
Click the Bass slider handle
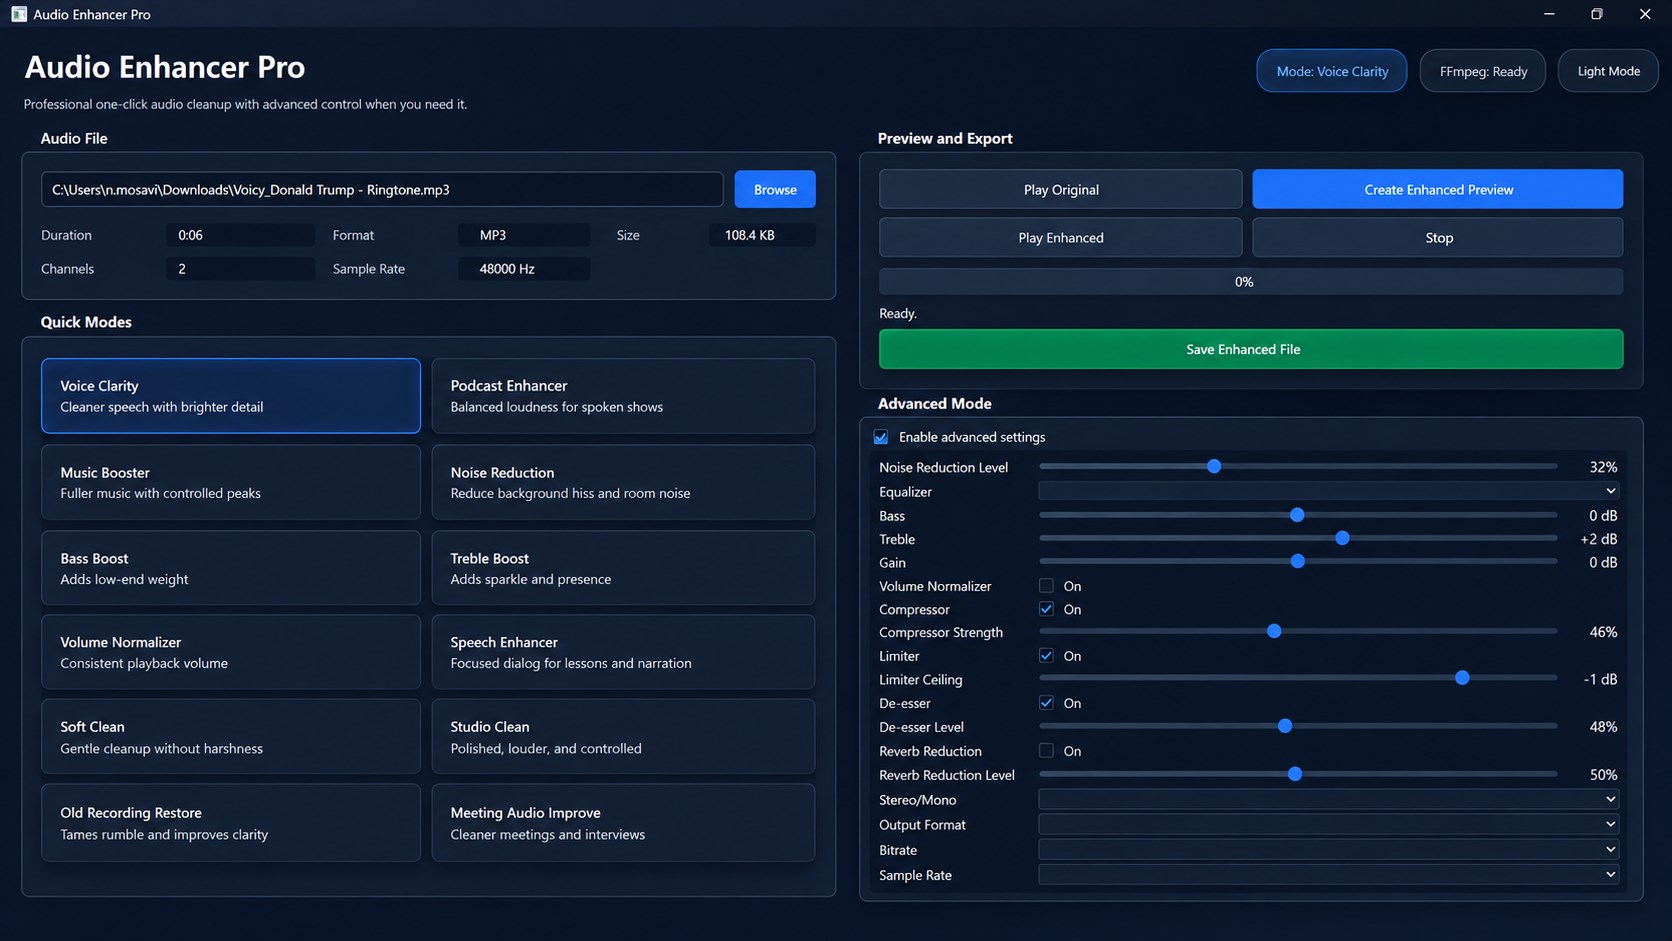[1297, 515]
